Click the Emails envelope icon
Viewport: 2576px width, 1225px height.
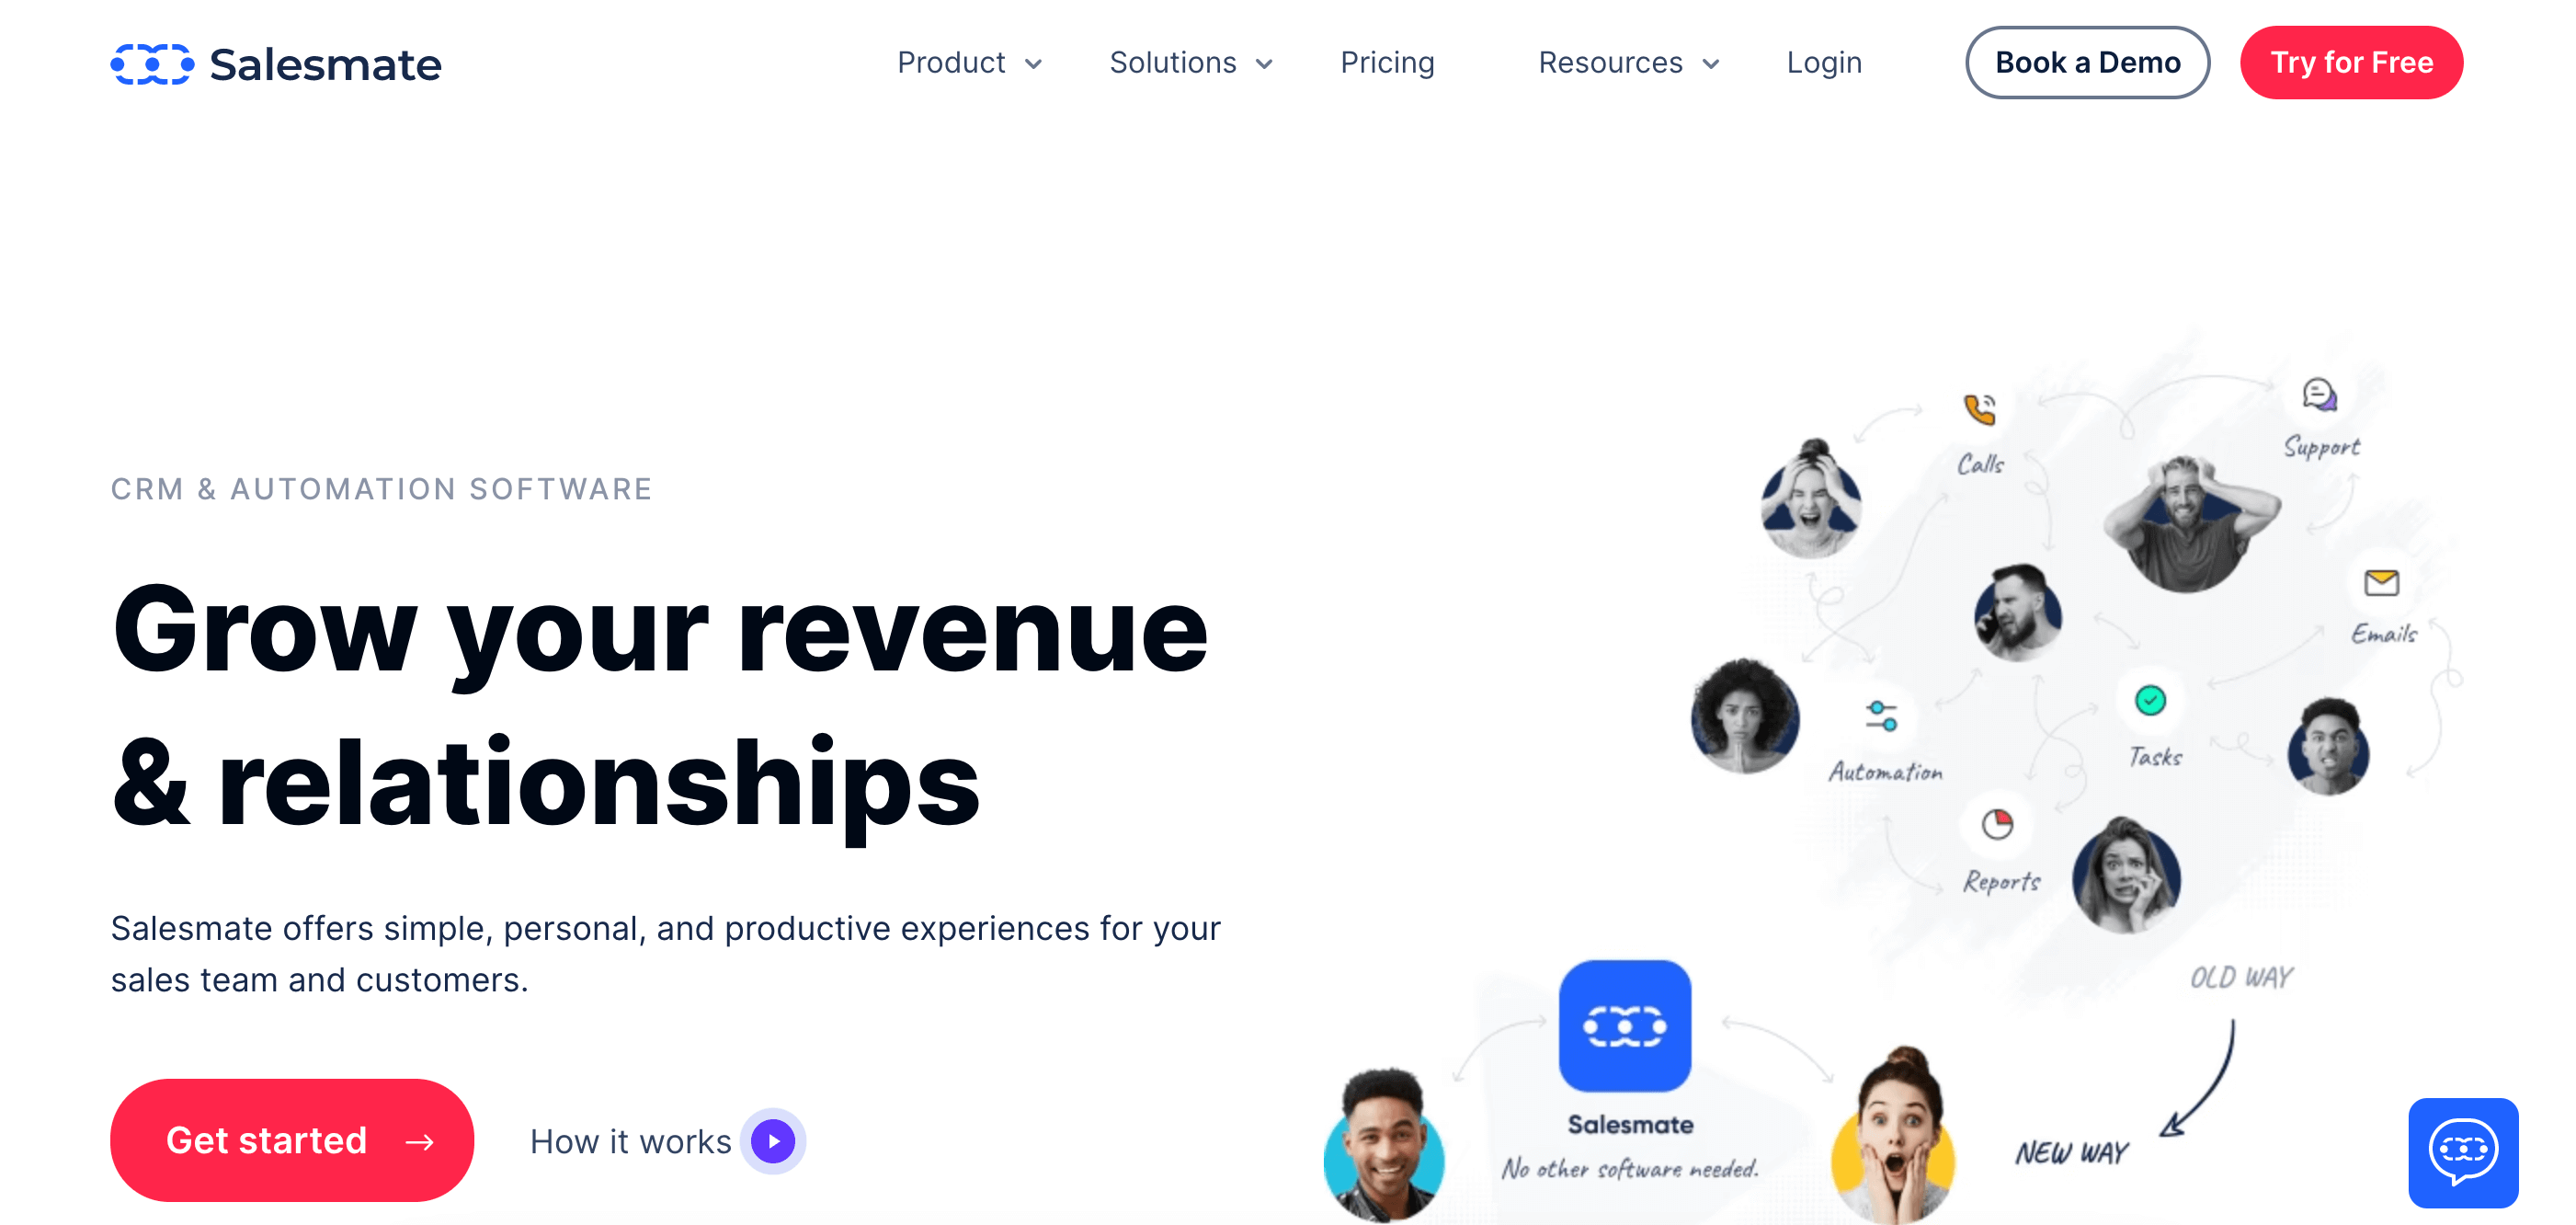2380,584
